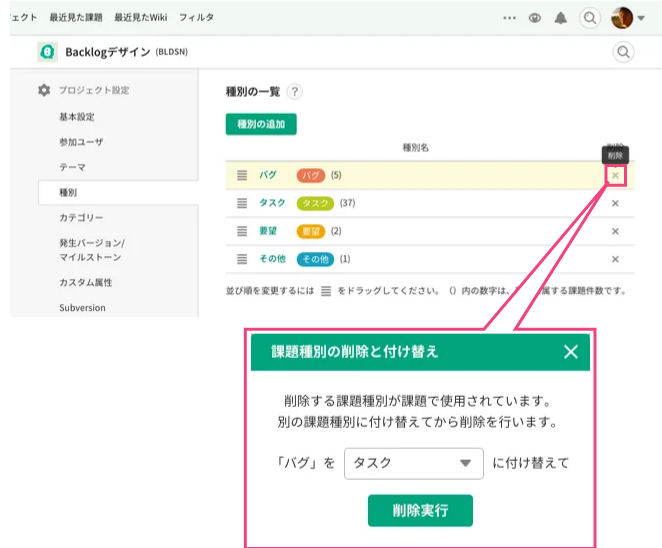Select 発生バージョン/マイルストーン in the sidebar
Screen dimensions: 662x548
92,250
